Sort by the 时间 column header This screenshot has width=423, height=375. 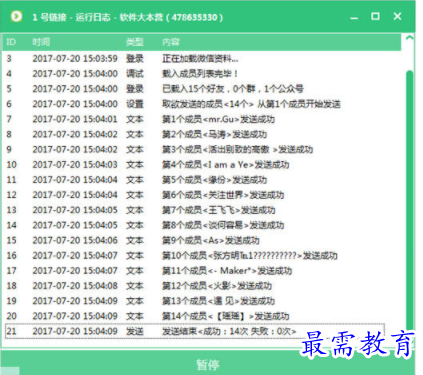[41, 42]
